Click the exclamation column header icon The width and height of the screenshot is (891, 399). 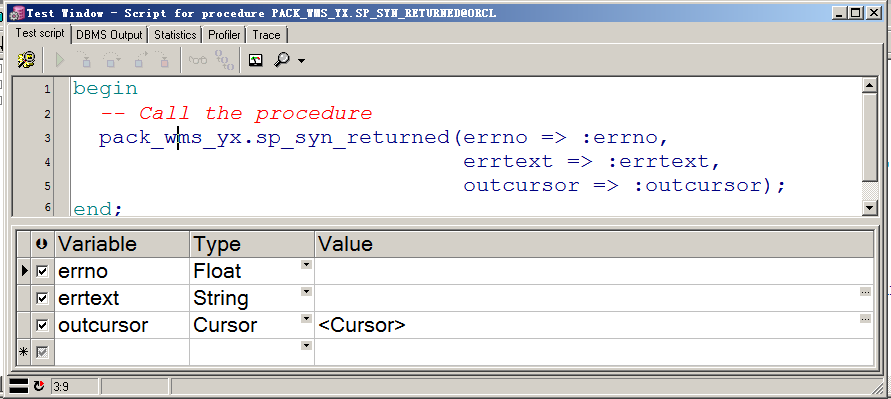click(43, 244)
